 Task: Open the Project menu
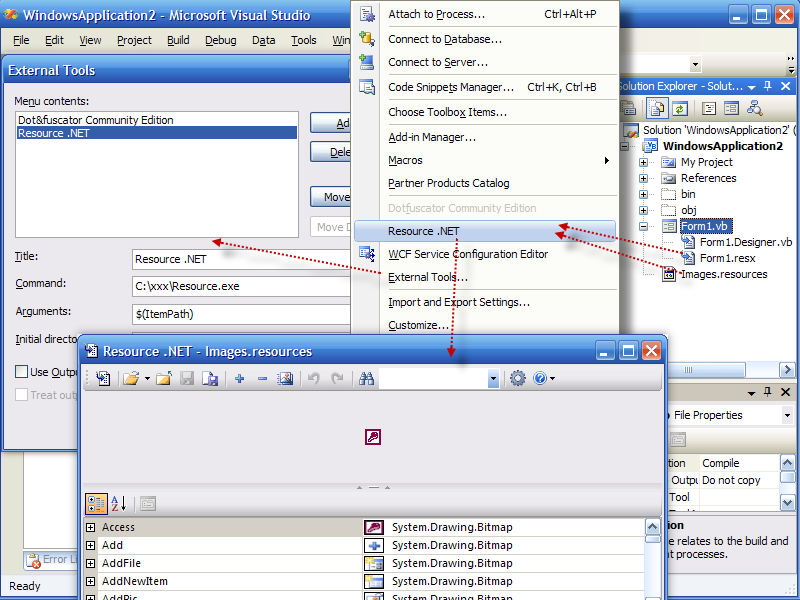(134, 40)
